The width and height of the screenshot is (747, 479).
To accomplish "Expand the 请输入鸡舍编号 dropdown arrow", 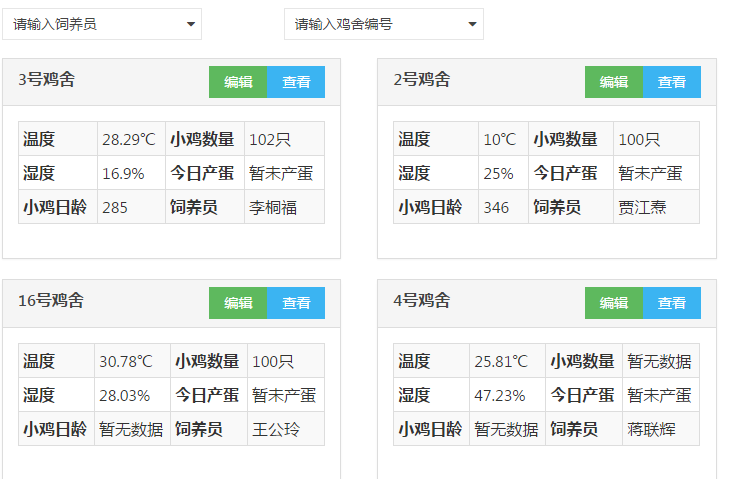I will tap(472, 24).
